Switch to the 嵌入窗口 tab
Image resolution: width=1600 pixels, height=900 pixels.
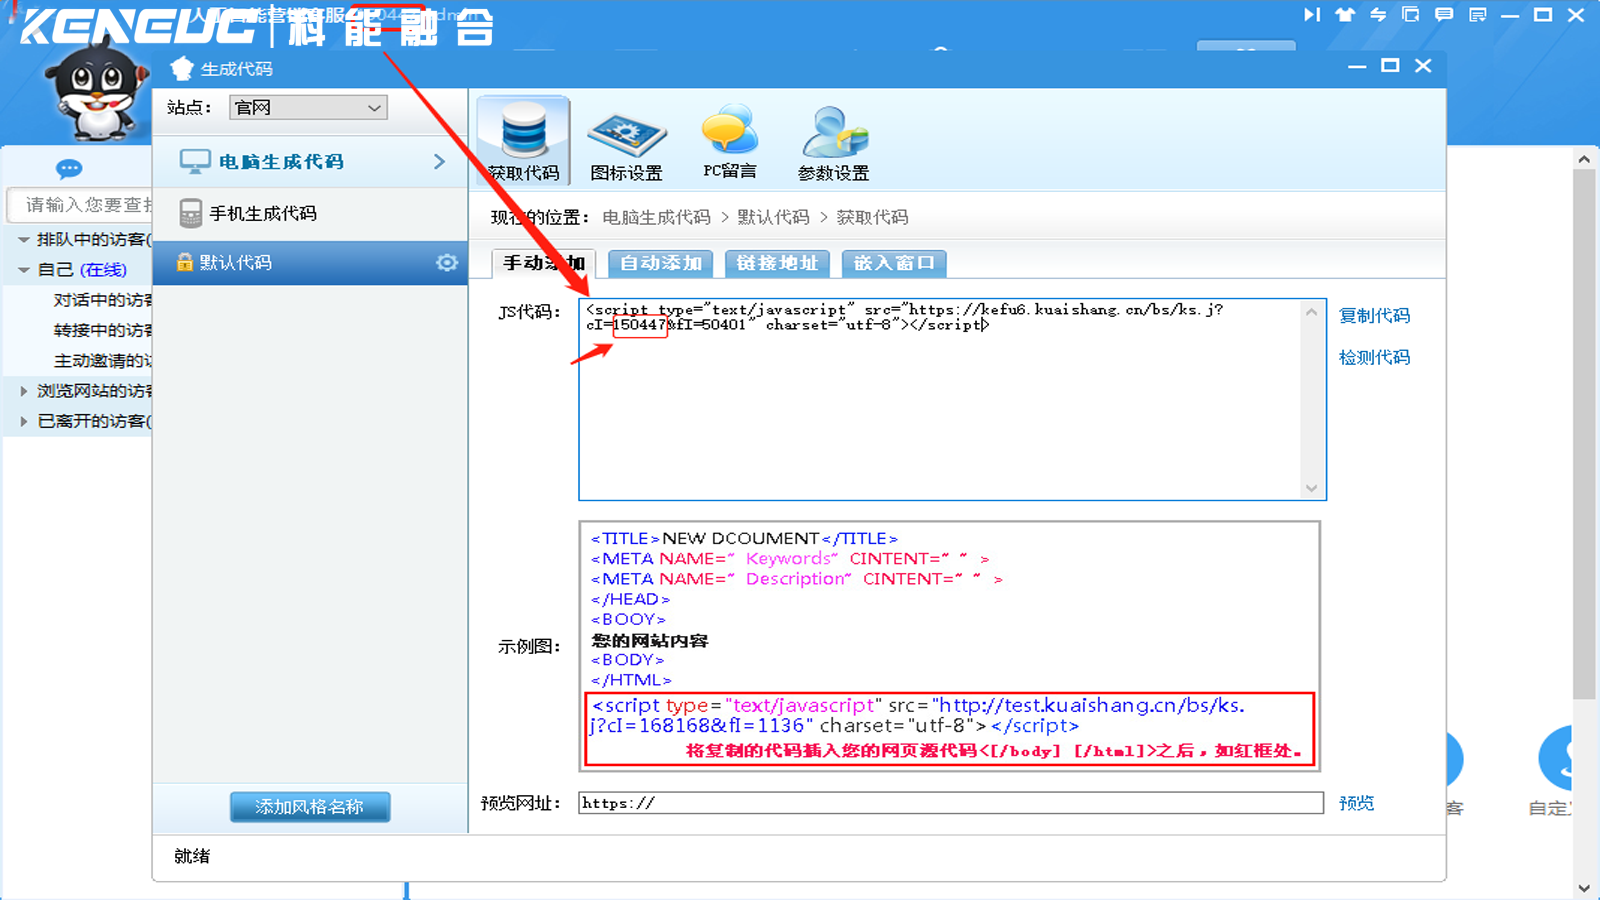click(894, 263)
